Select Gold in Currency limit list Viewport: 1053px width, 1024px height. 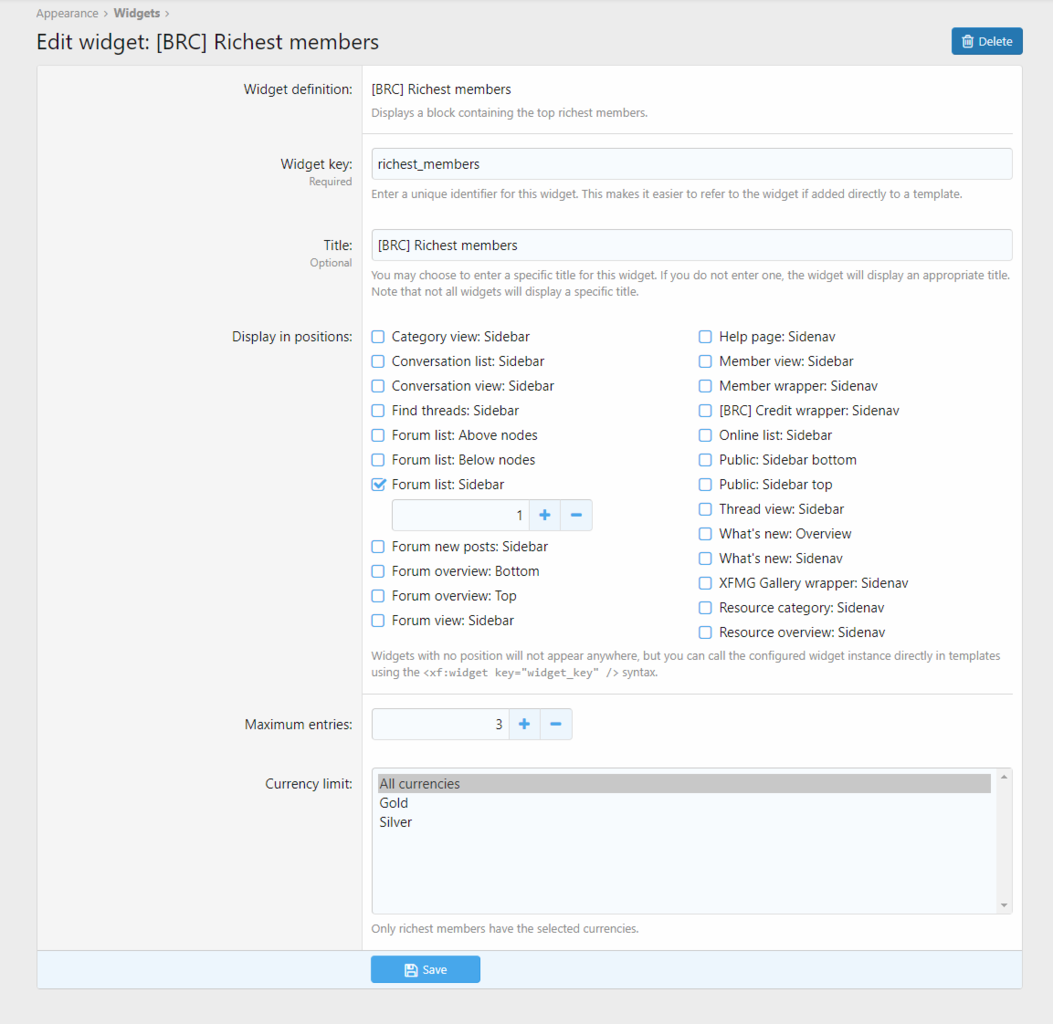pyautogui.click(x=394, y=803)
